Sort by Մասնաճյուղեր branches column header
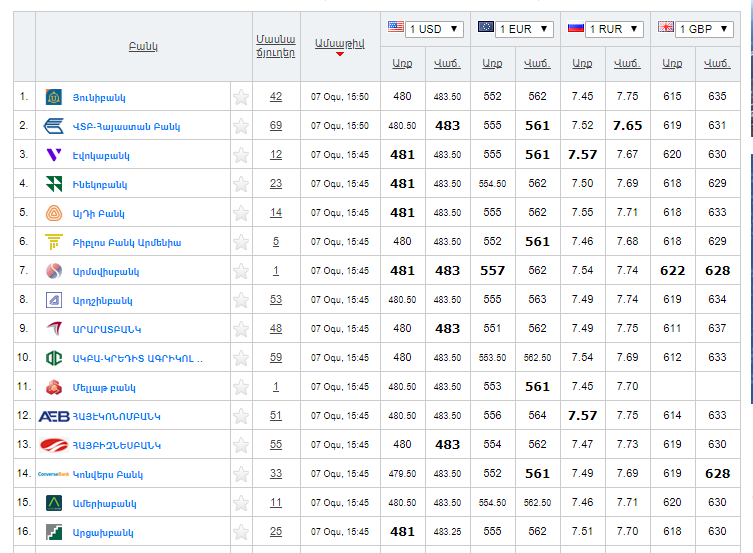 276,46
